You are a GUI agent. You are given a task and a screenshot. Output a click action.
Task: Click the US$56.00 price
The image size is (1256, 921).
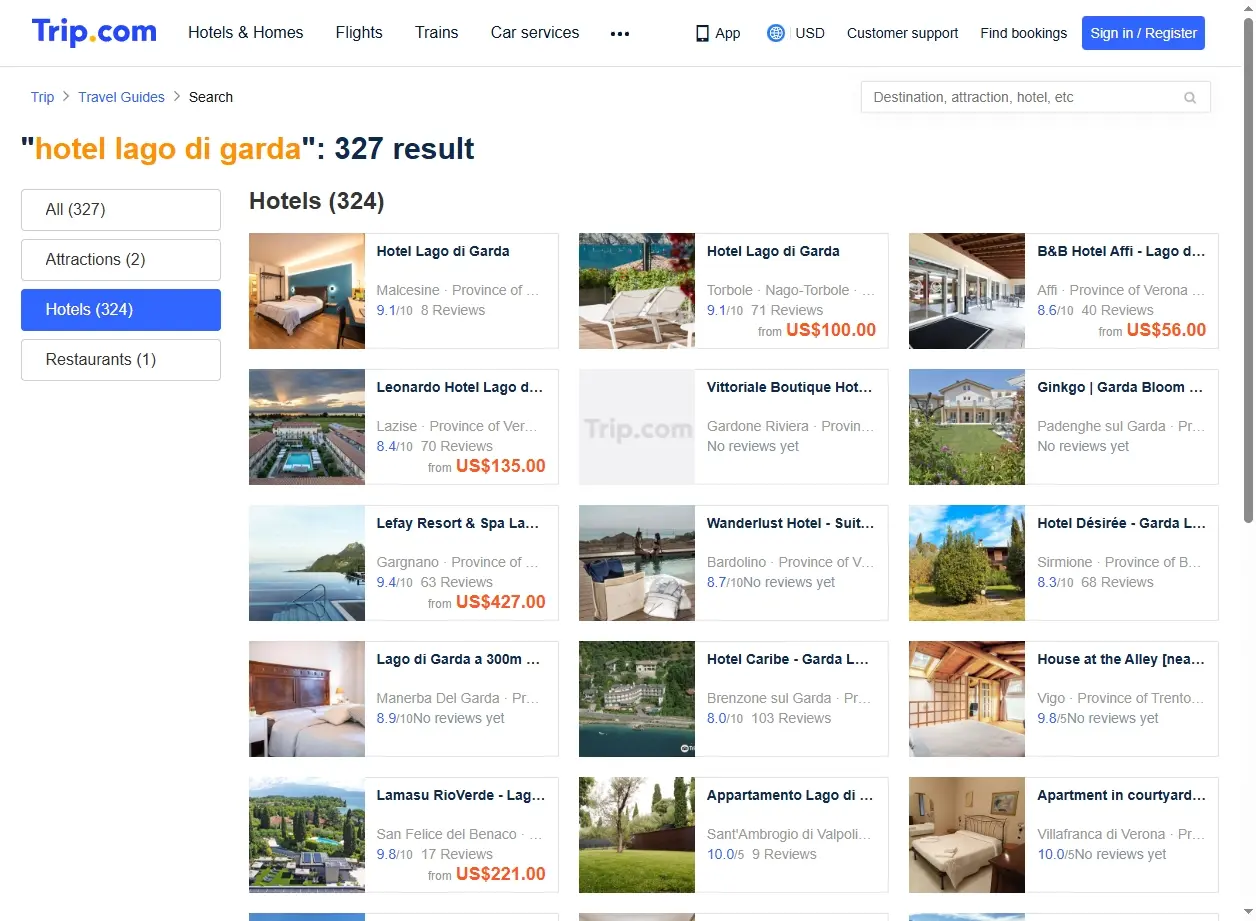coord(1166,330)
